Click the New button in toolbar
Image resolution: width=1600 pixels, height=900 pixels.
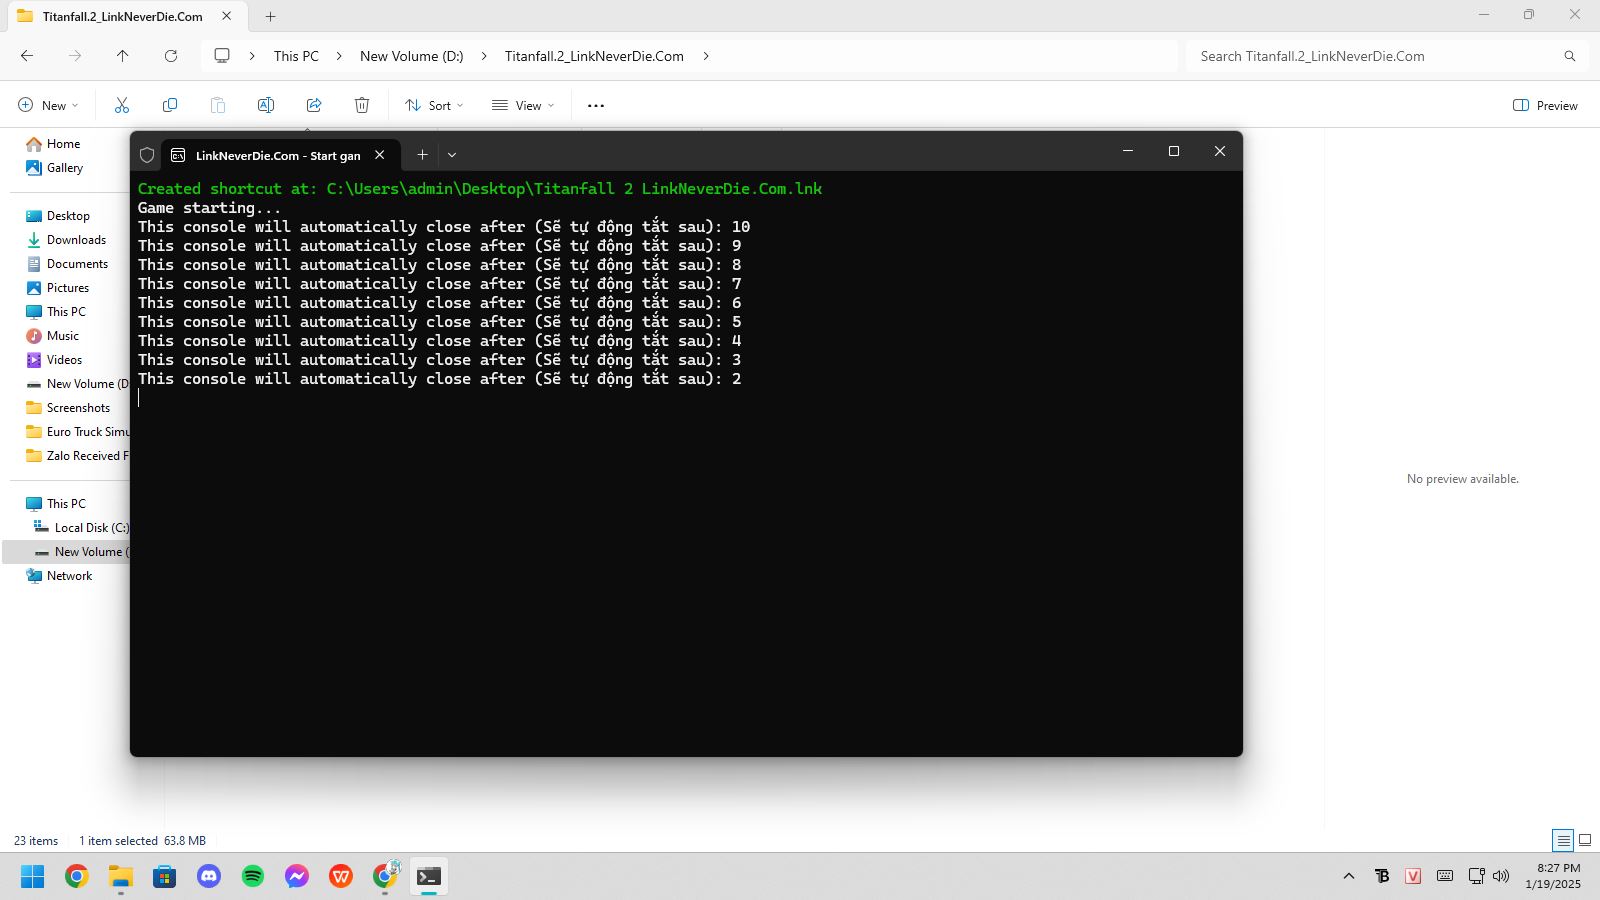coord(48,105)
